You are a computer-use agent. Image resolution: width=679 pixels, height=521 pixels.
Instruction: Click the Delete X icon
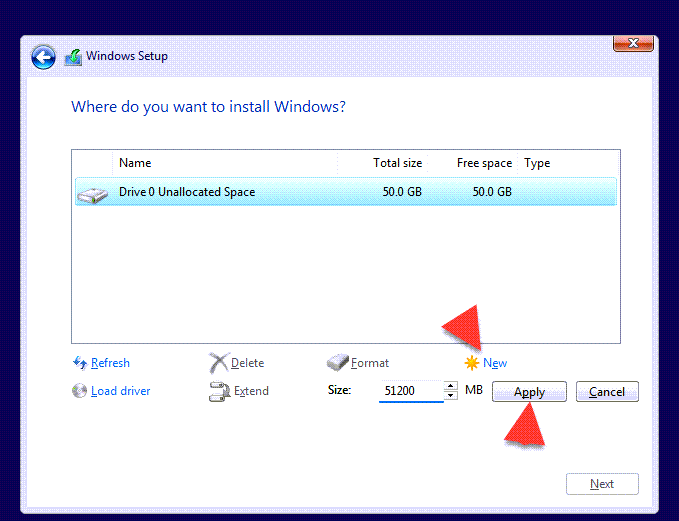point(219,363)
